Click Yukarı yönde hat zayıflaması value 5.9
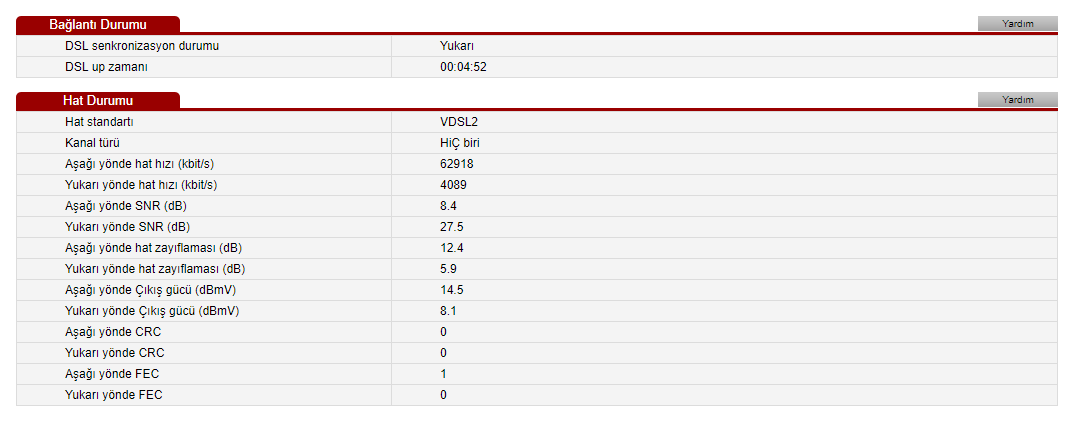The image size is (1087, 431). tap(449, 269)
